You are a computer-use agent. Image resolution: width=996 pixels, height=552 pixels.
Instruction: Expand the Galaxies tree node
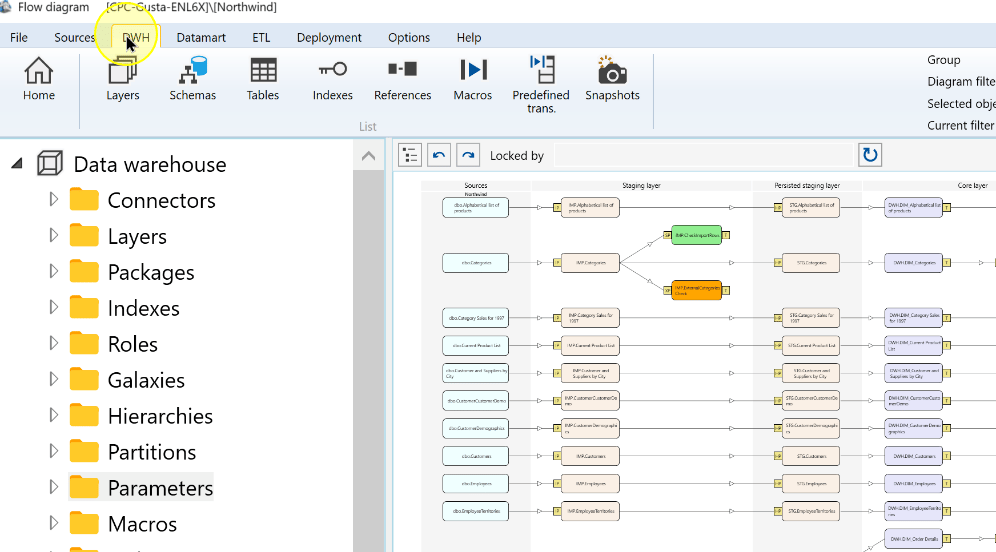click(53, 379)
